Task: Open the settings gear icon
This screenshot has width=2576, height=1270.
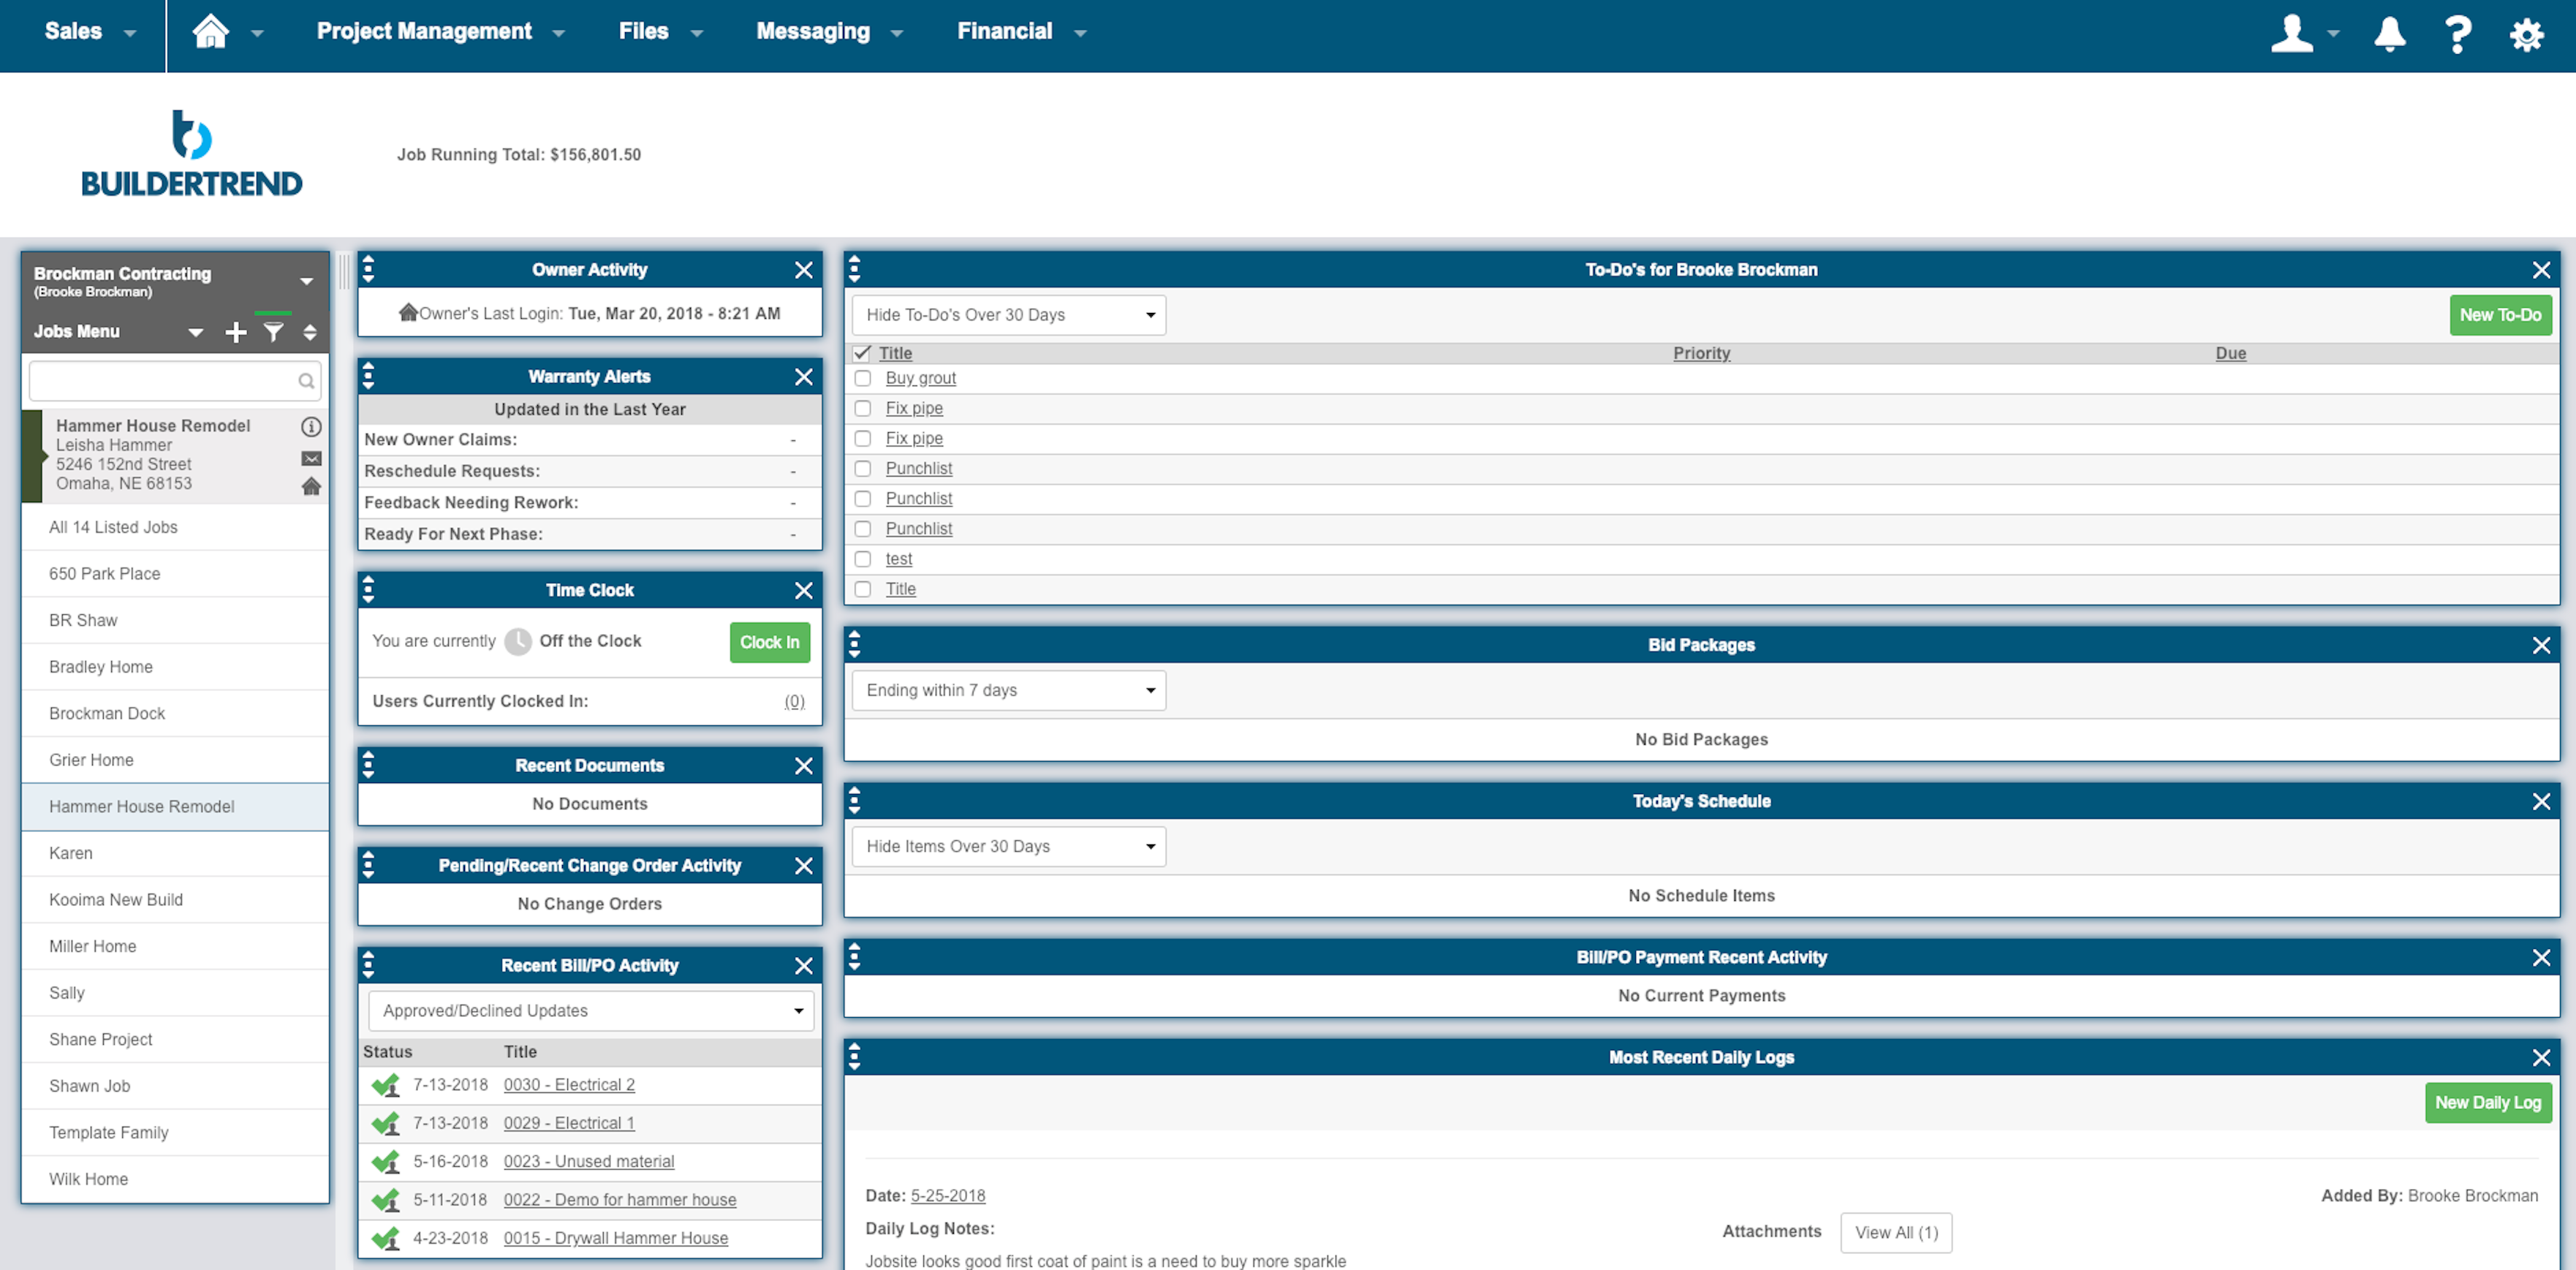Action: click(2526, 35)
